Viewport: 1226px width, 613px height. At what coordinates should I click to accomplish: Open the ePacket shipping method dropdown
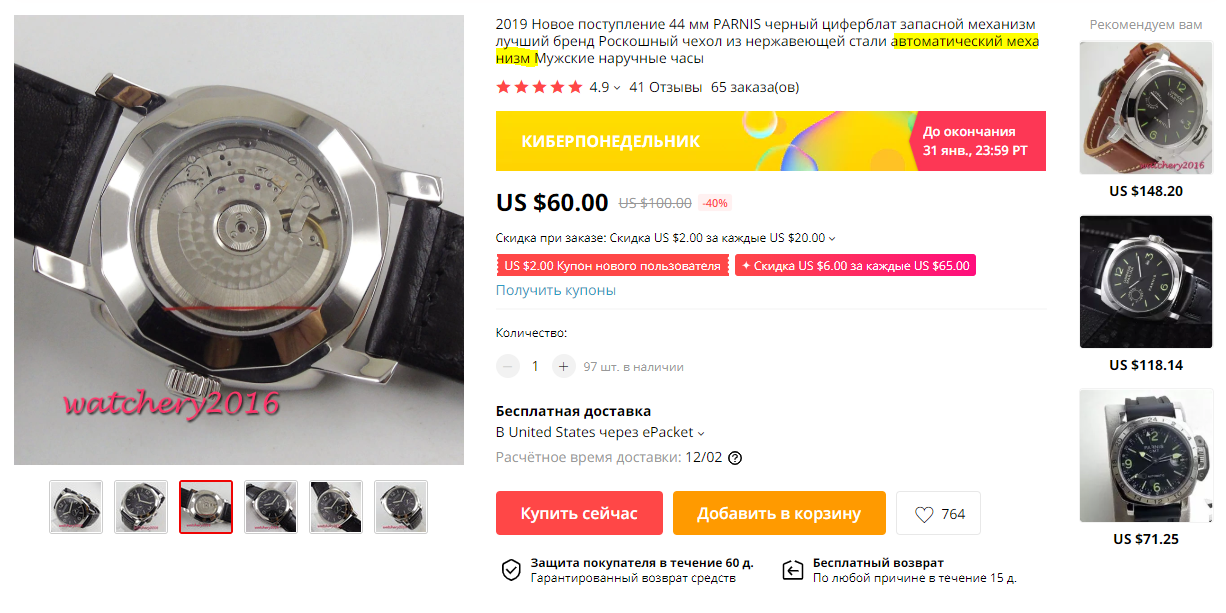pyautogui.click(x=701, y=434)
